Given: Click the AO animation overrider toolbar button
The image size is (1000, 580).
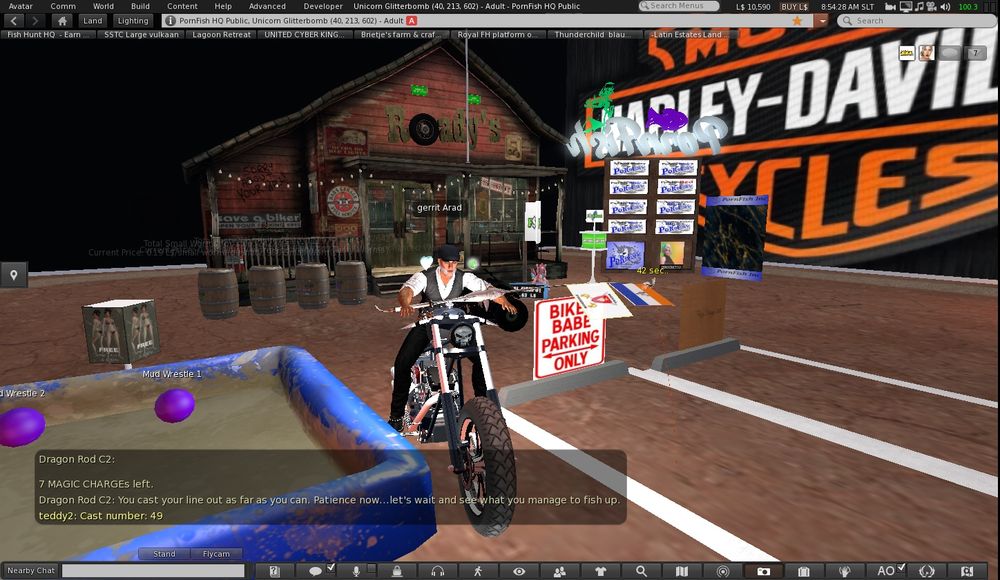Looking at the screenshot, I should (x=885, y=571).
